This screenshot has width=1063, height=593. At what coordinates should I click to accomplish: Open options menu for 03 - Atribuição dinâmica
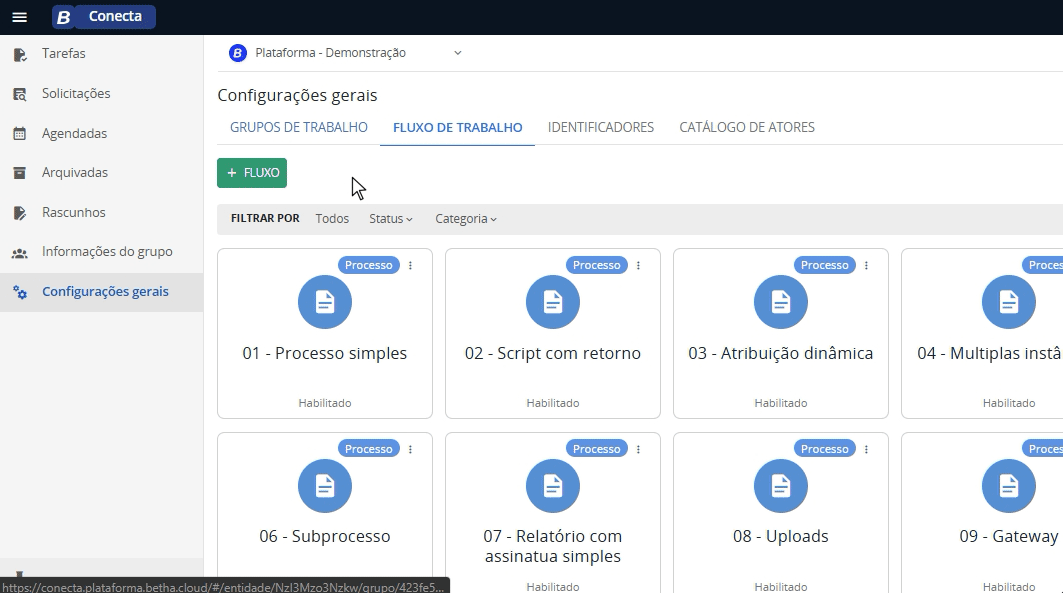[866, 266]
